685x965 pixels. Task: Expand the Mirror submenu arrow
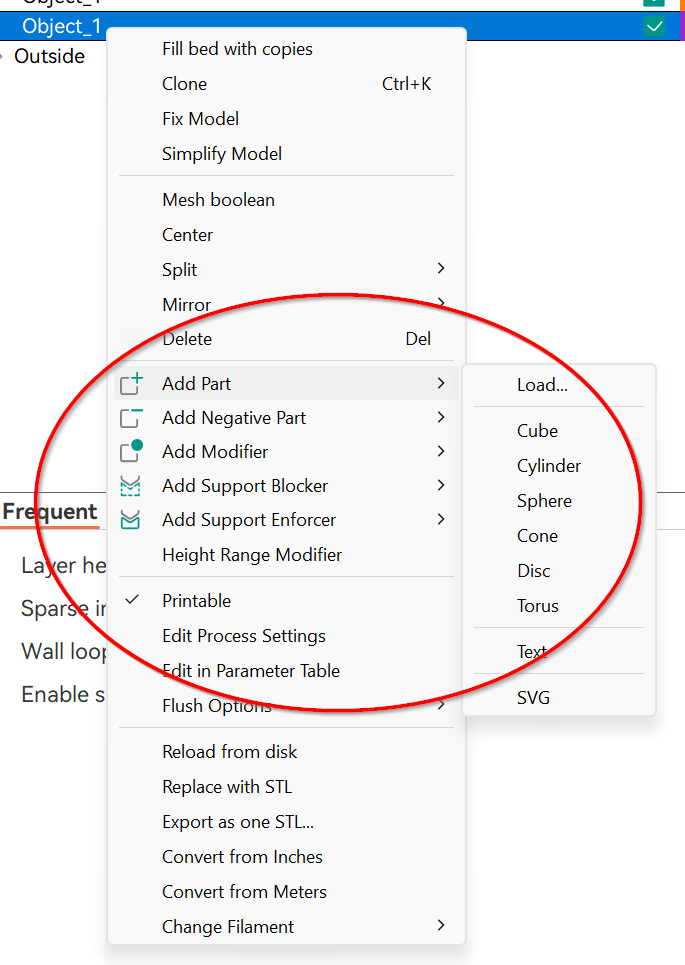pos(441,302)
